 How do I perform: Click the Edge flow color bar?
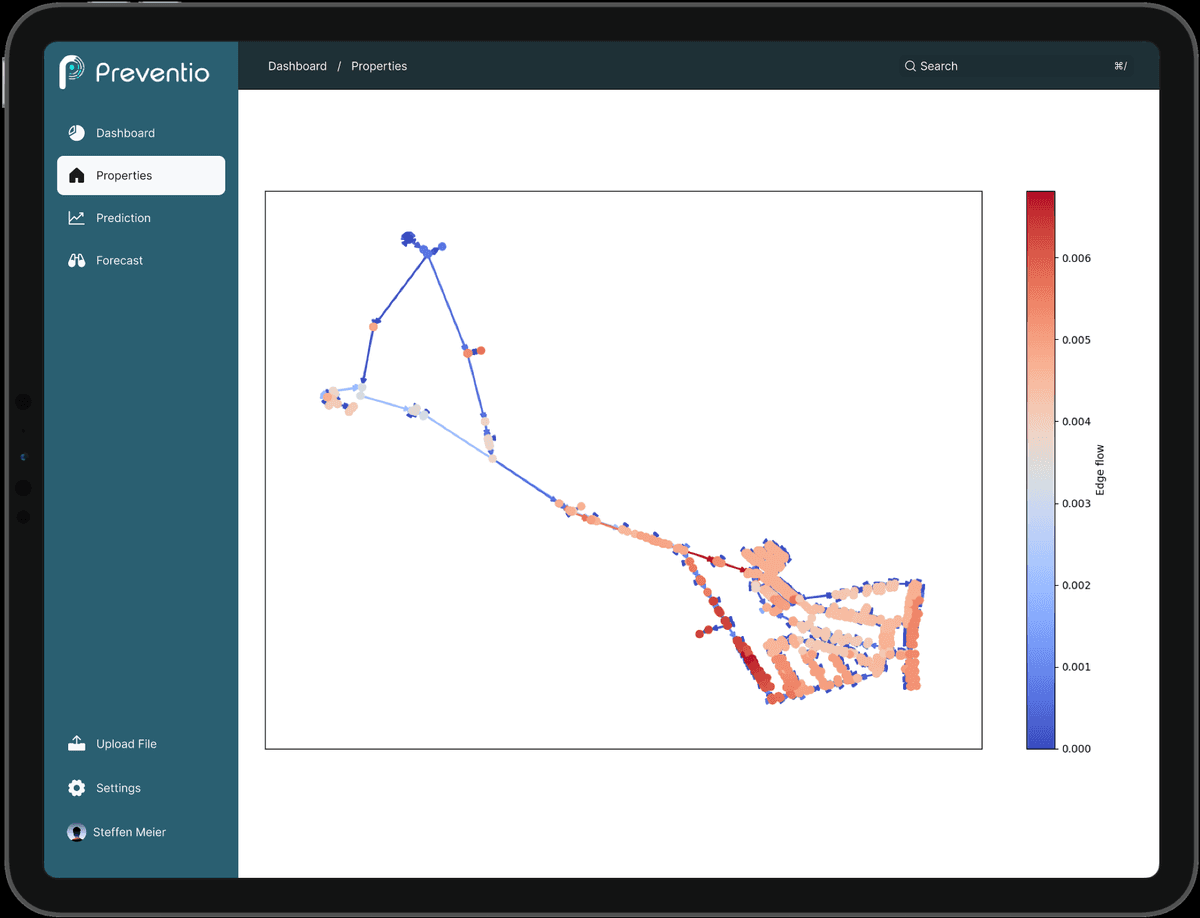[1040, 469]
